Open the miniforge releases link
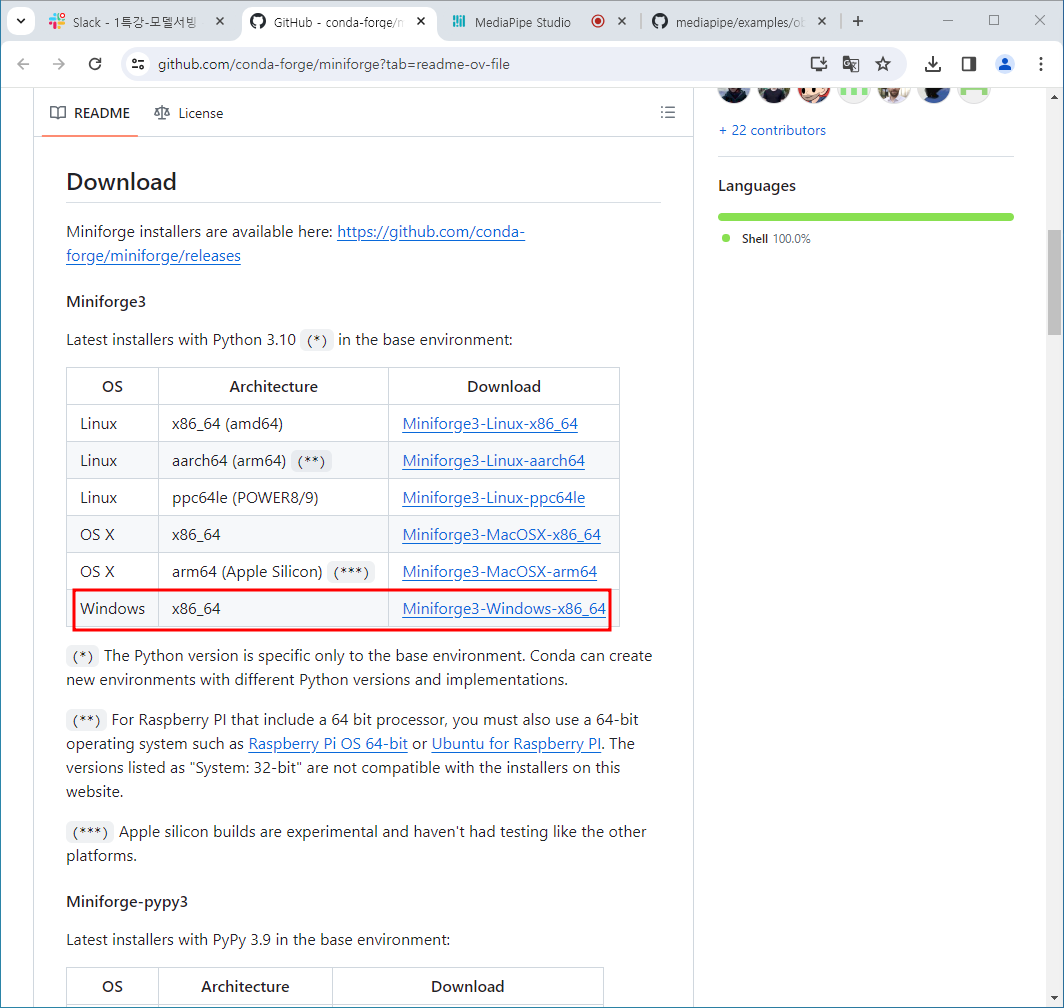1064x1008 pixels. pos(295,244)
